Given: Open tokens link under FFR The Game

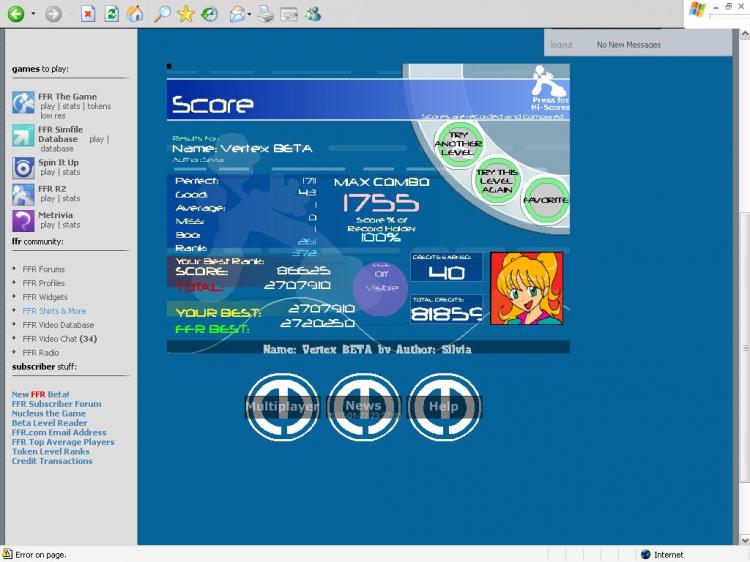Looking at the screenshot, I should [x=99, y=106].
